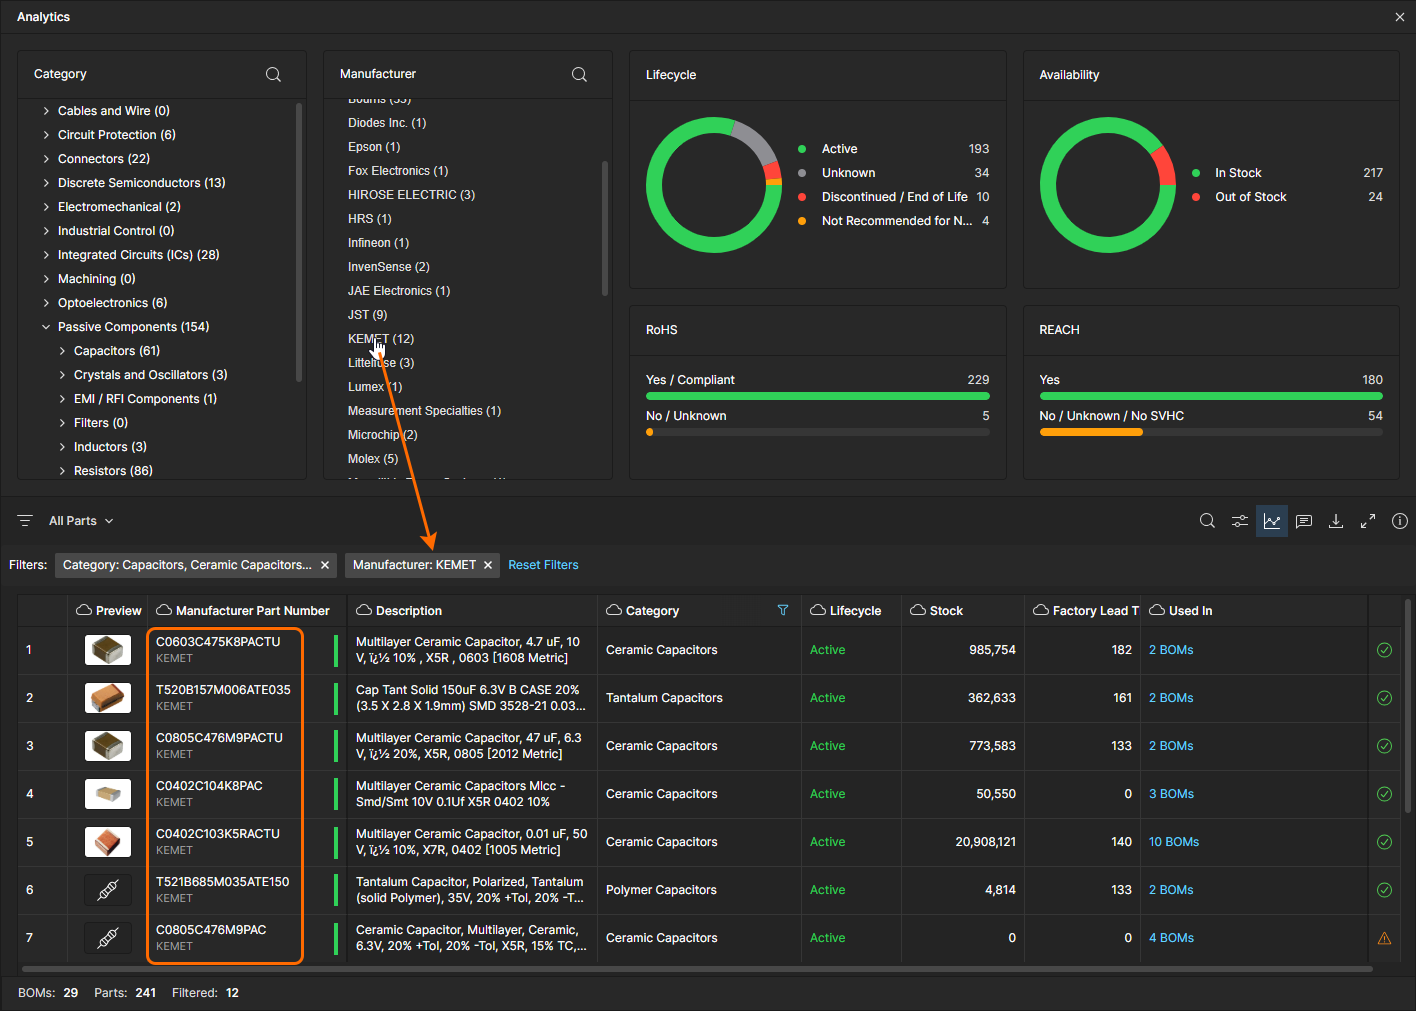Image resolution: width=1416 pixels, height=1011 pixels.
Task: Click the Manufacturer panel search icon
Action: pos(579,75)
